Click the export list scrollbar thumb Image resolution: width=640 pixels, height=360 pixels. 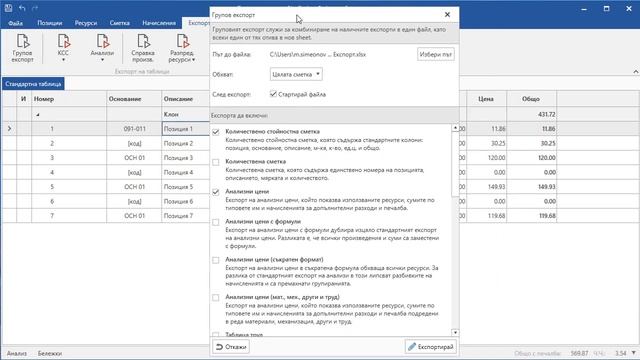455,164
